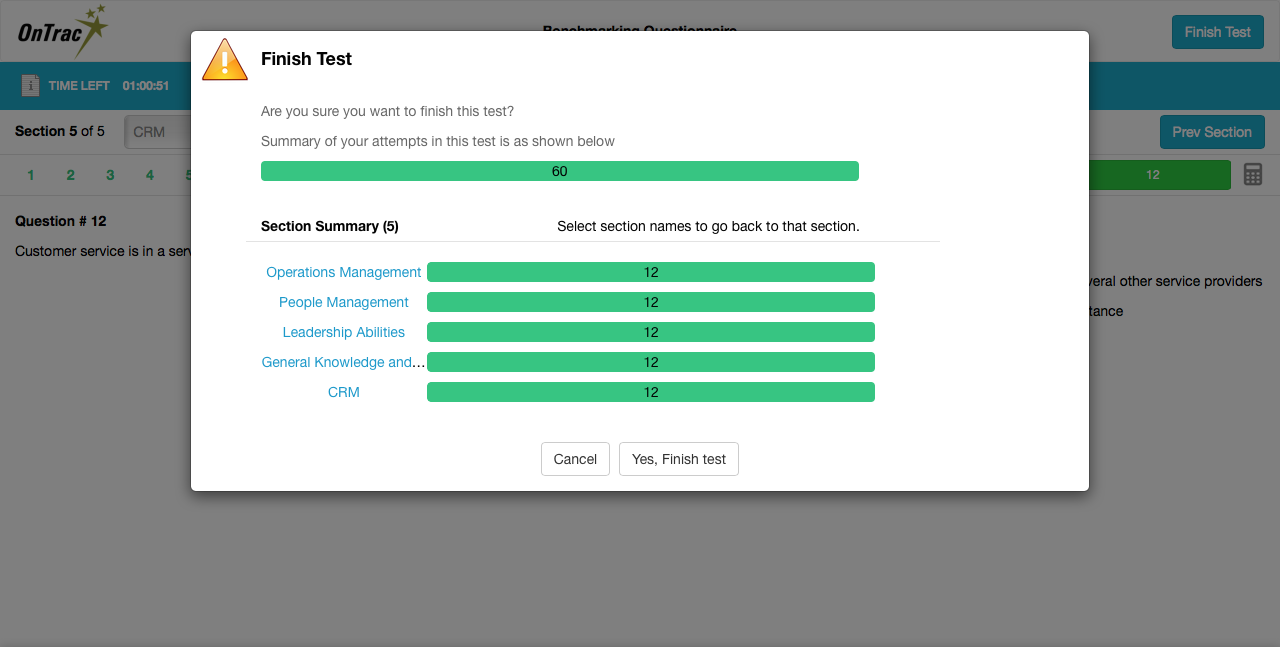Click the Operations Management progress bar
1280x647 pixels.
tap(650, 272)
